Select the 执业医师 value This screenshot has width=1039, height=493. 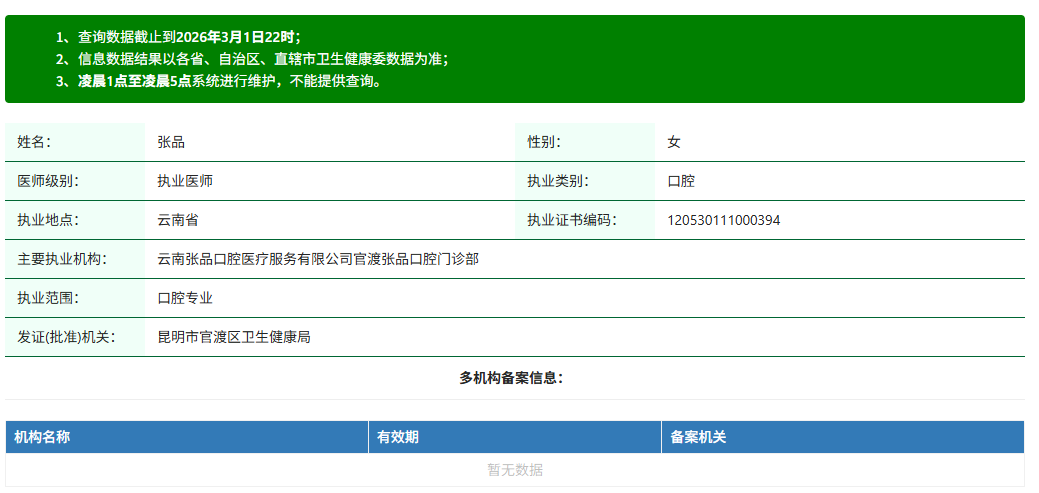click(x=185, y=181)
